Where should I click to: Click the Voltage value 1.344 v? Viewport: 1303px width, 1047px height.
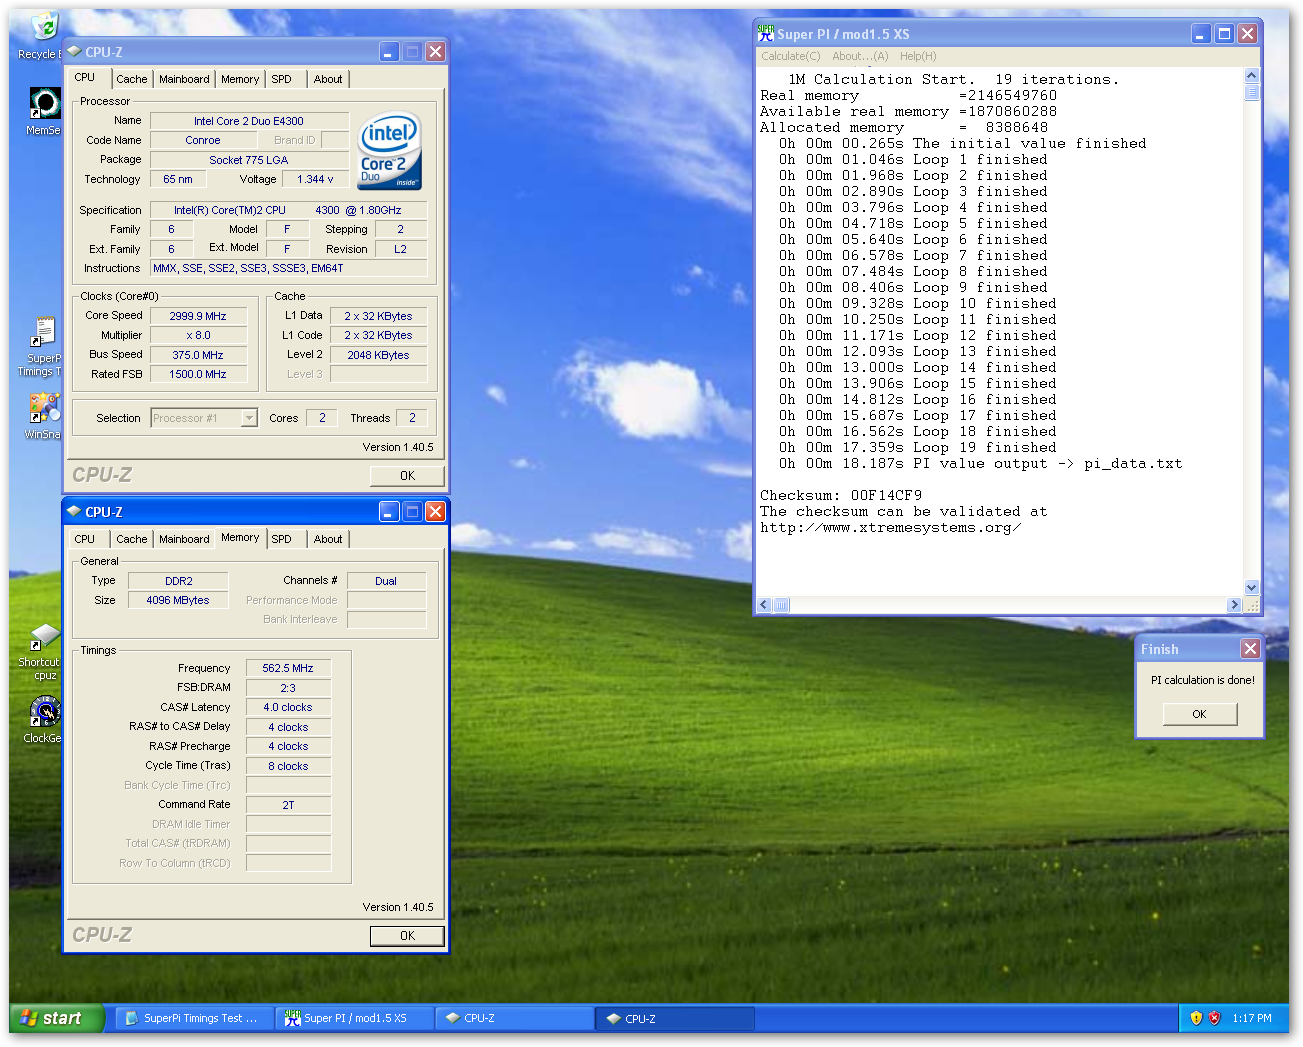[315, 180]
